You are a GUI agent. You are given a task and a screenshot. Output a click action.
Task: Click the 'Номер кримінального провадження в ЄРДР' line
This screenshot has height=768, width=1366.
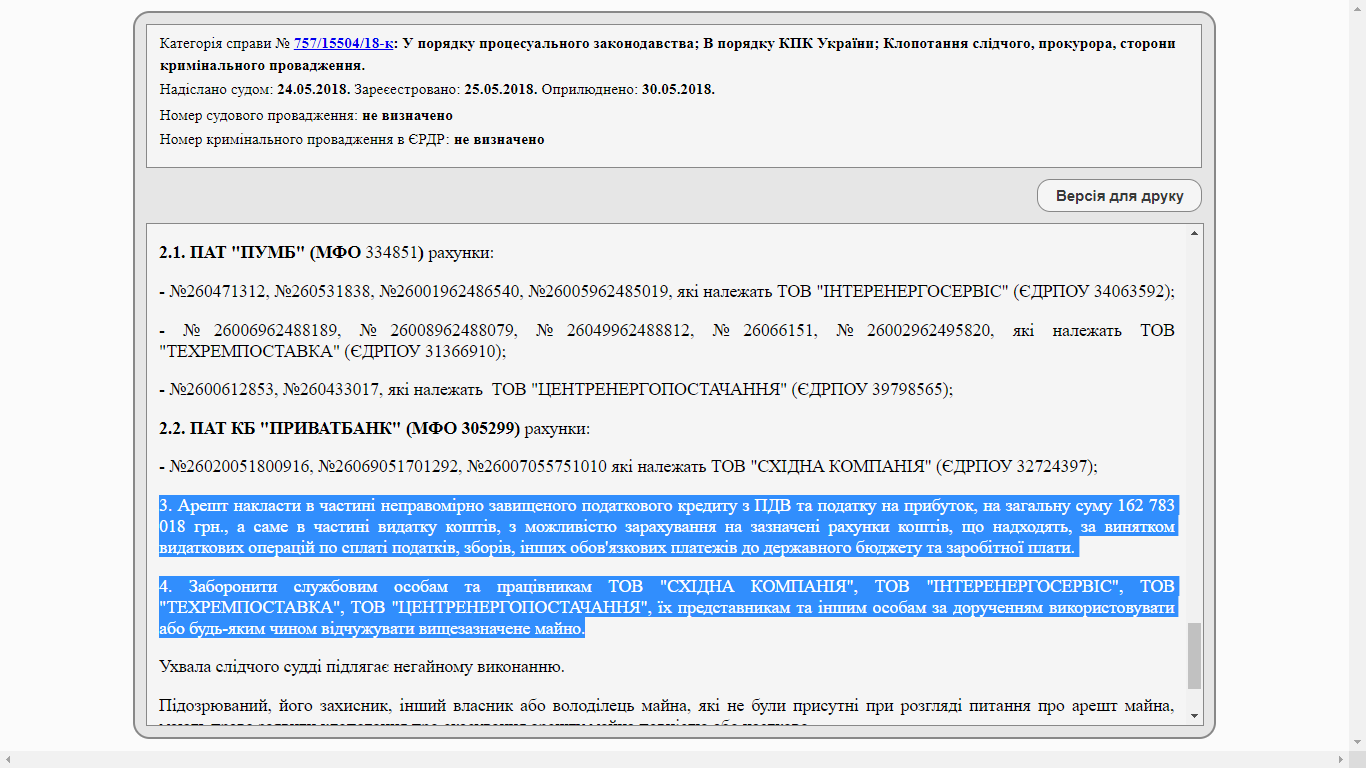click(352, 140)
